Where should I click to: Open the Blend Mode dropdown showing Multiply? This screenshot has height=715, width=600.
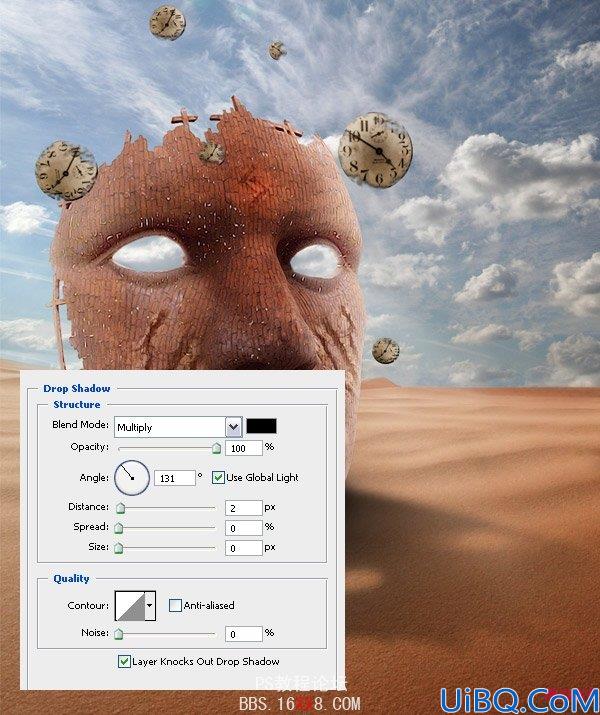[178, 427]
